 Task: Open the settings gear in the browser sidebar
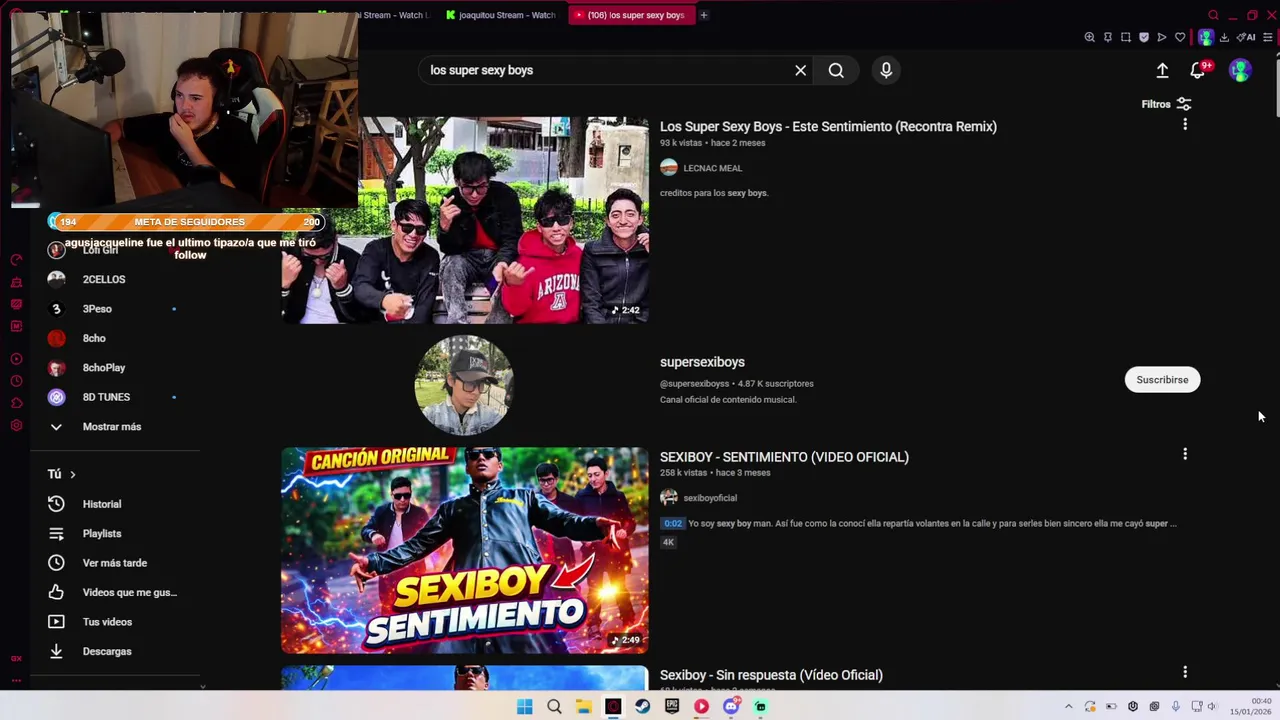(x=16, y=426)
